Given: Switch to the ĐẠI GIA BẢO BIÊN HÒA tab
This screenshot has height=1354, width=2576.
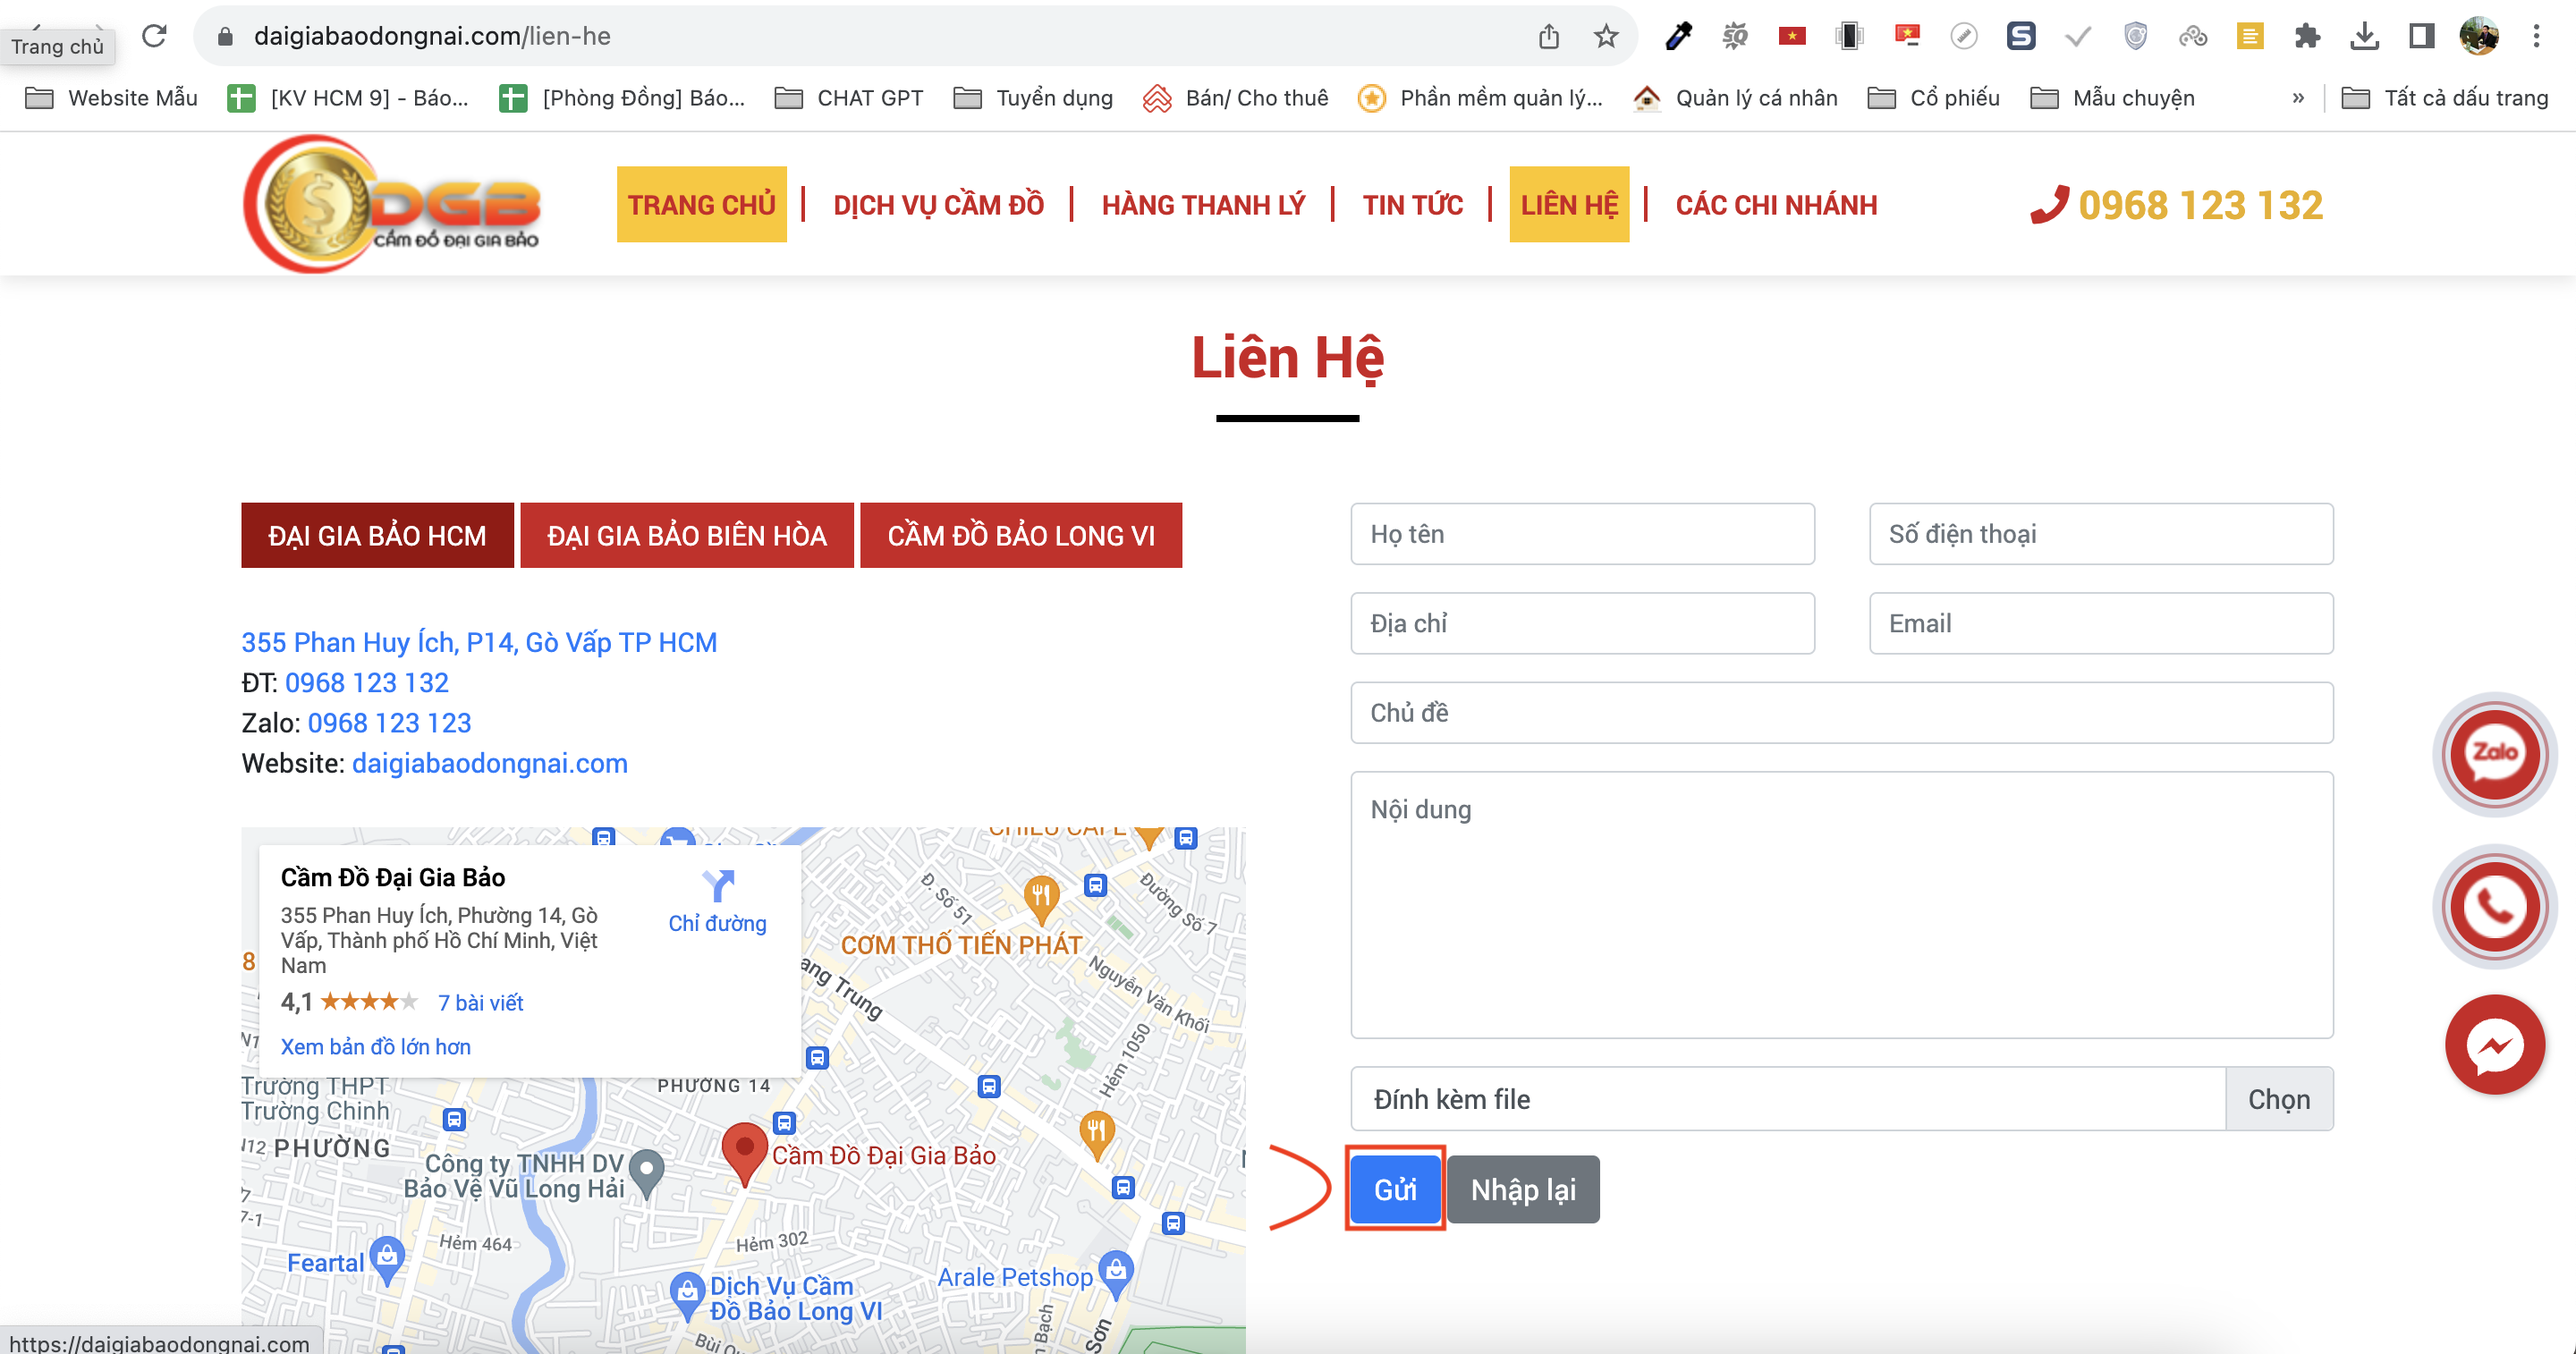Looking at the screenshot, I should pos(686,536).
